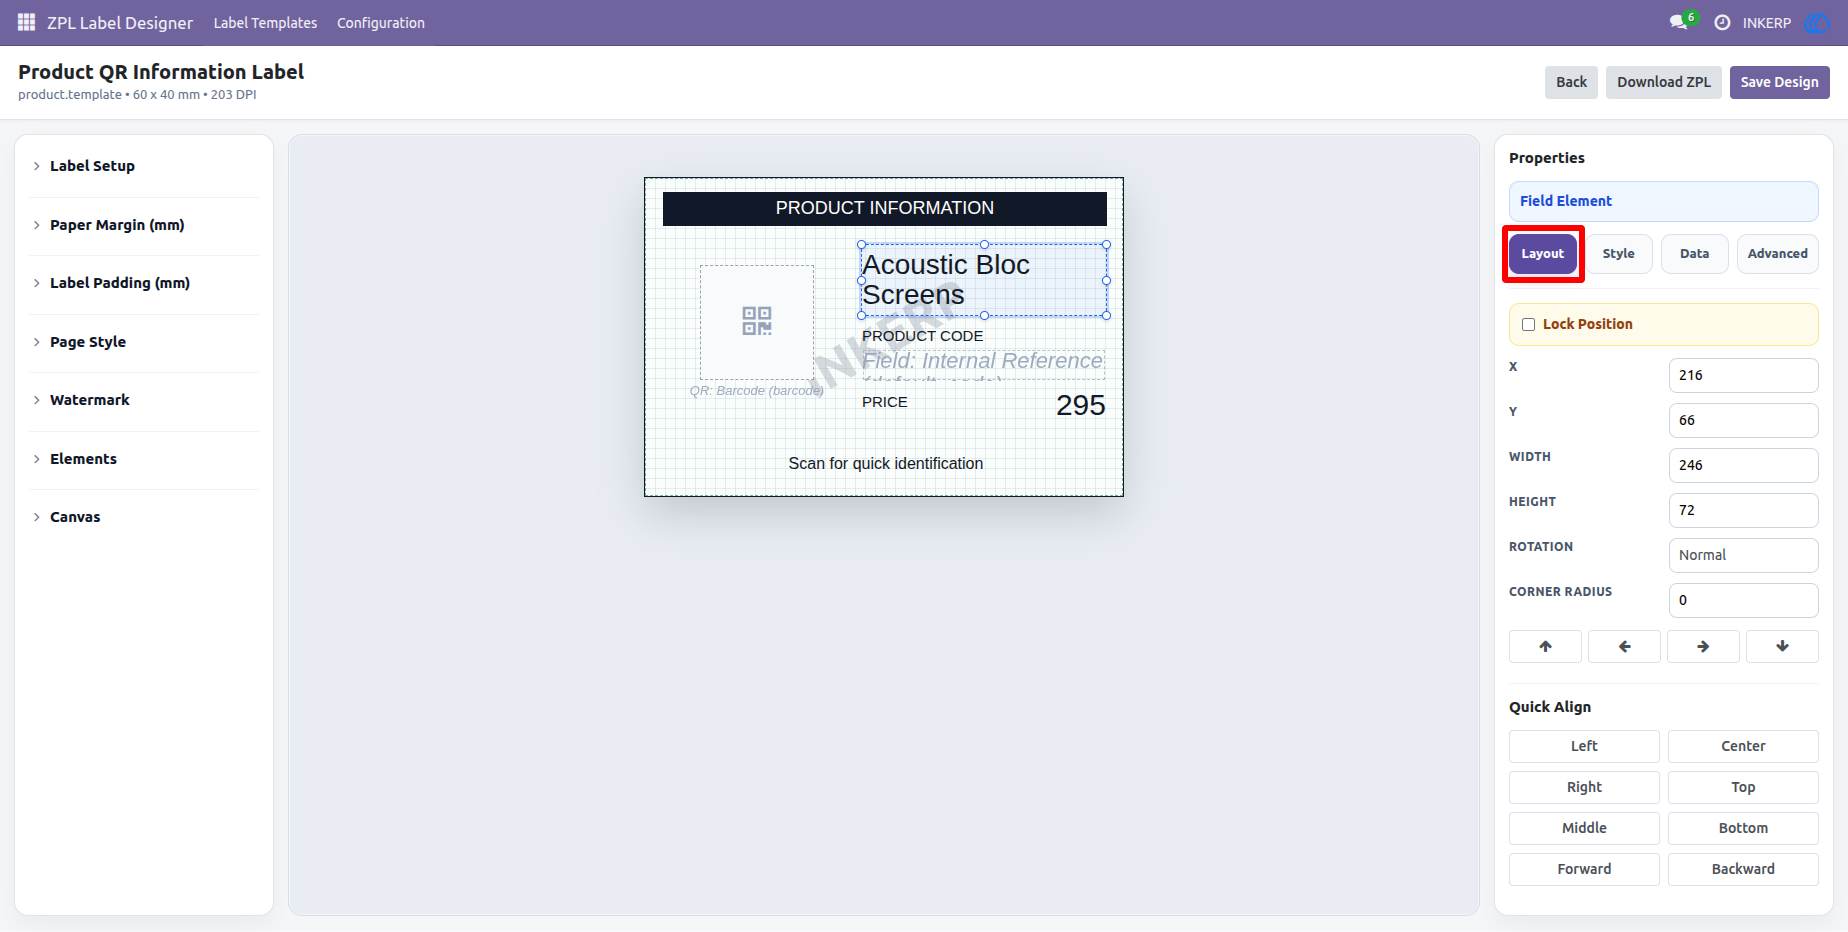Click Save Design button
This screenshot has width=1848, height=932.
coord(1779,82)
